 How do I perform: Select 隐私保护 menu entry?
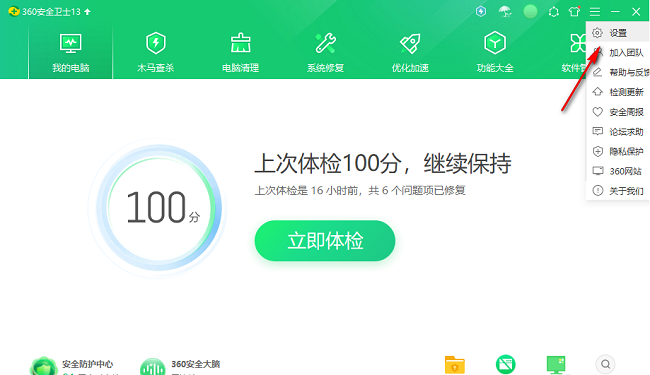click(618, 152)
